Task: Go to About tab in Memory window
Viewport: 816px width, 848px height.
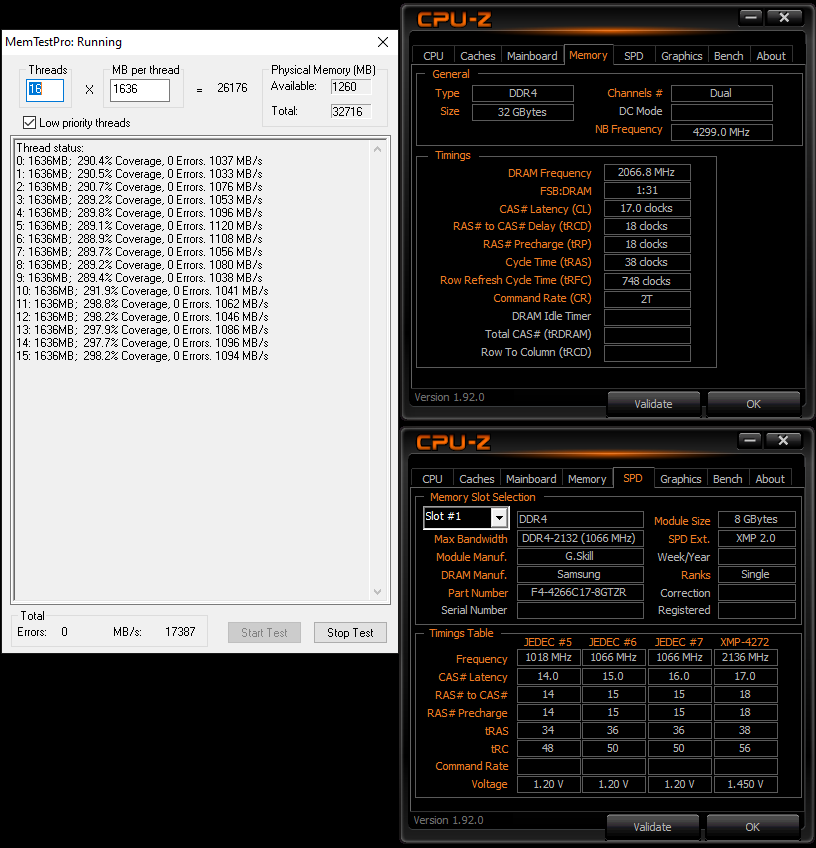Action: point(770,56)
